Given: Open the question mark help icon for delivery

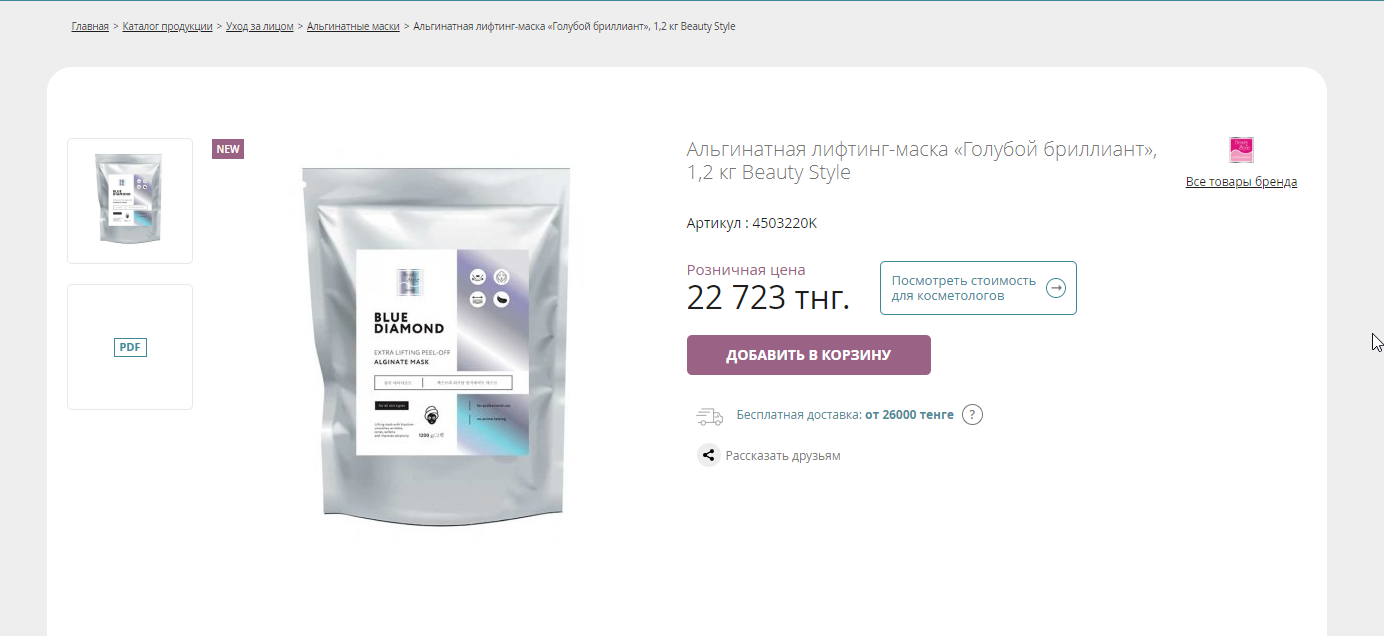Looking at the screenshot, I should [972, 414].
